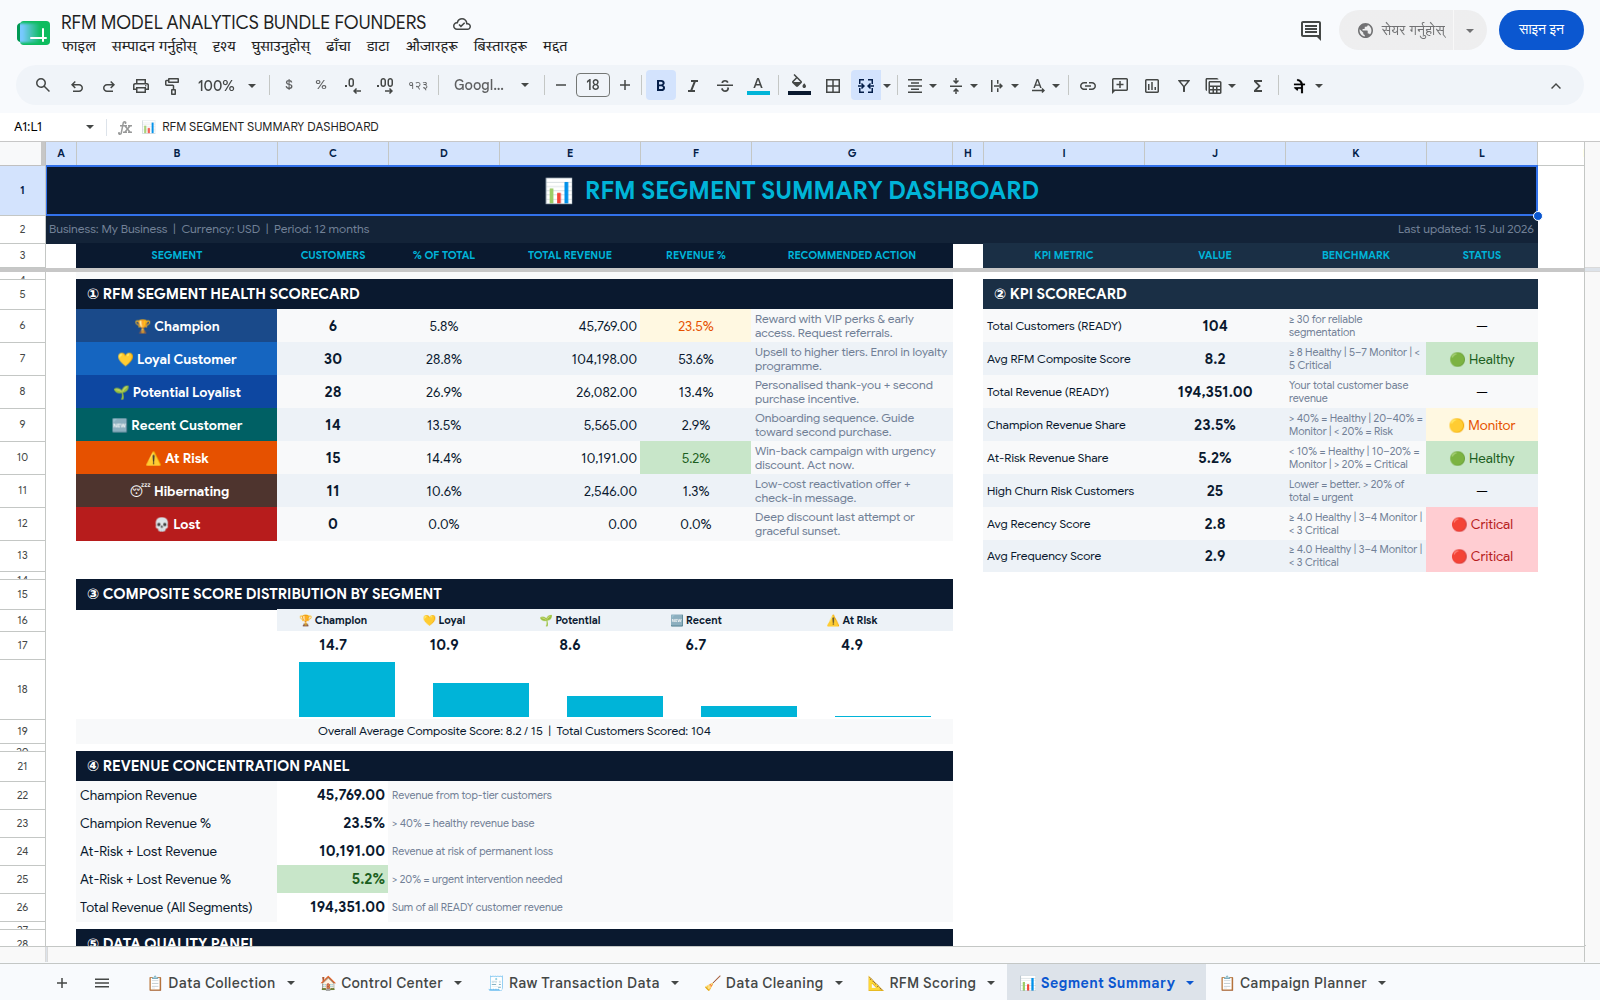Open the घुसाउनुहोस् menu
1600x1000 pixels.
pyautogui.click(x=281, y=46)
